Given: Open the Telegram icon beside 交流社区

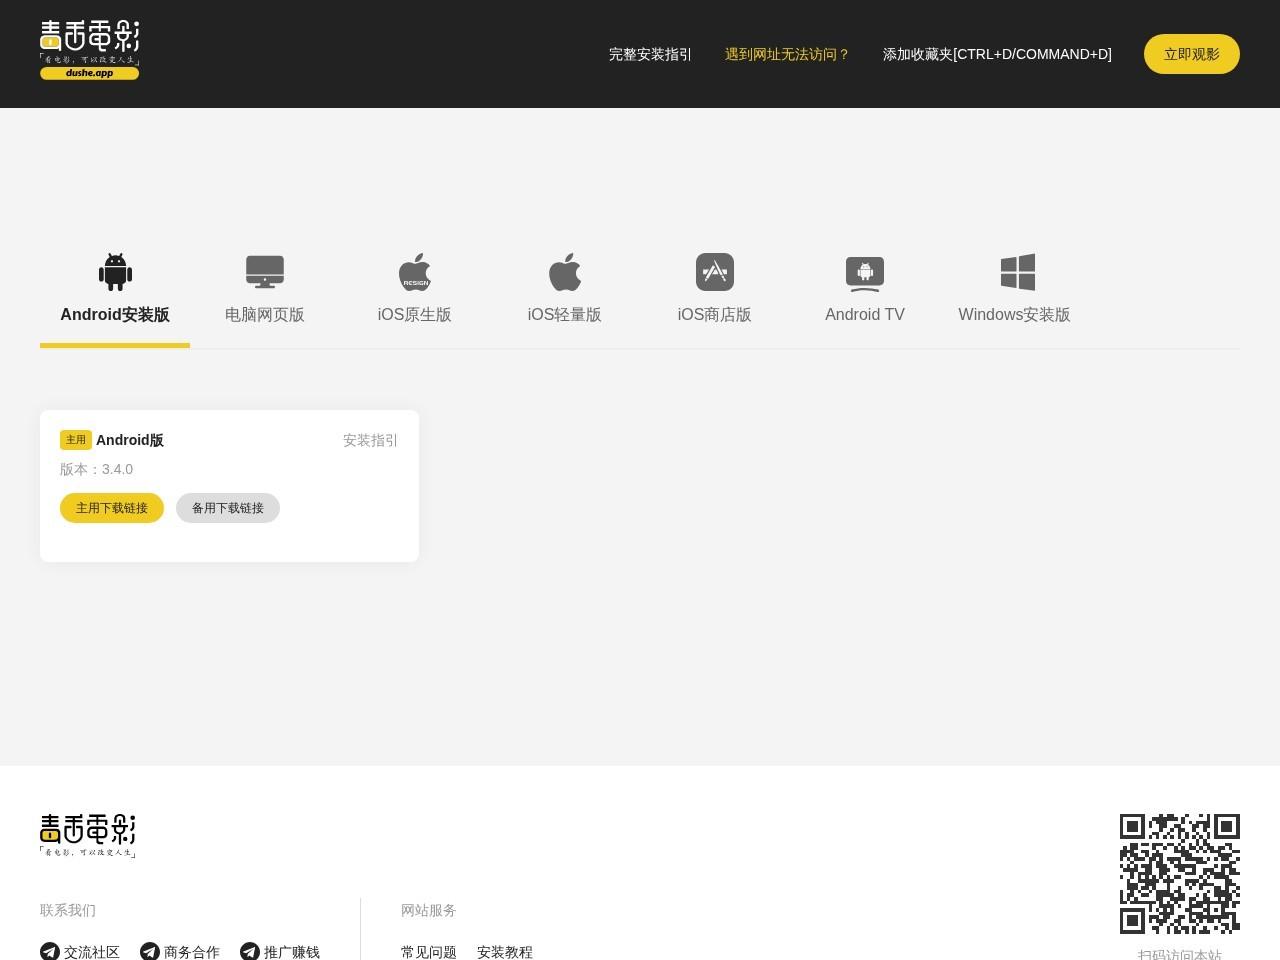Looking at the screenshot, I should click(50, 952).
